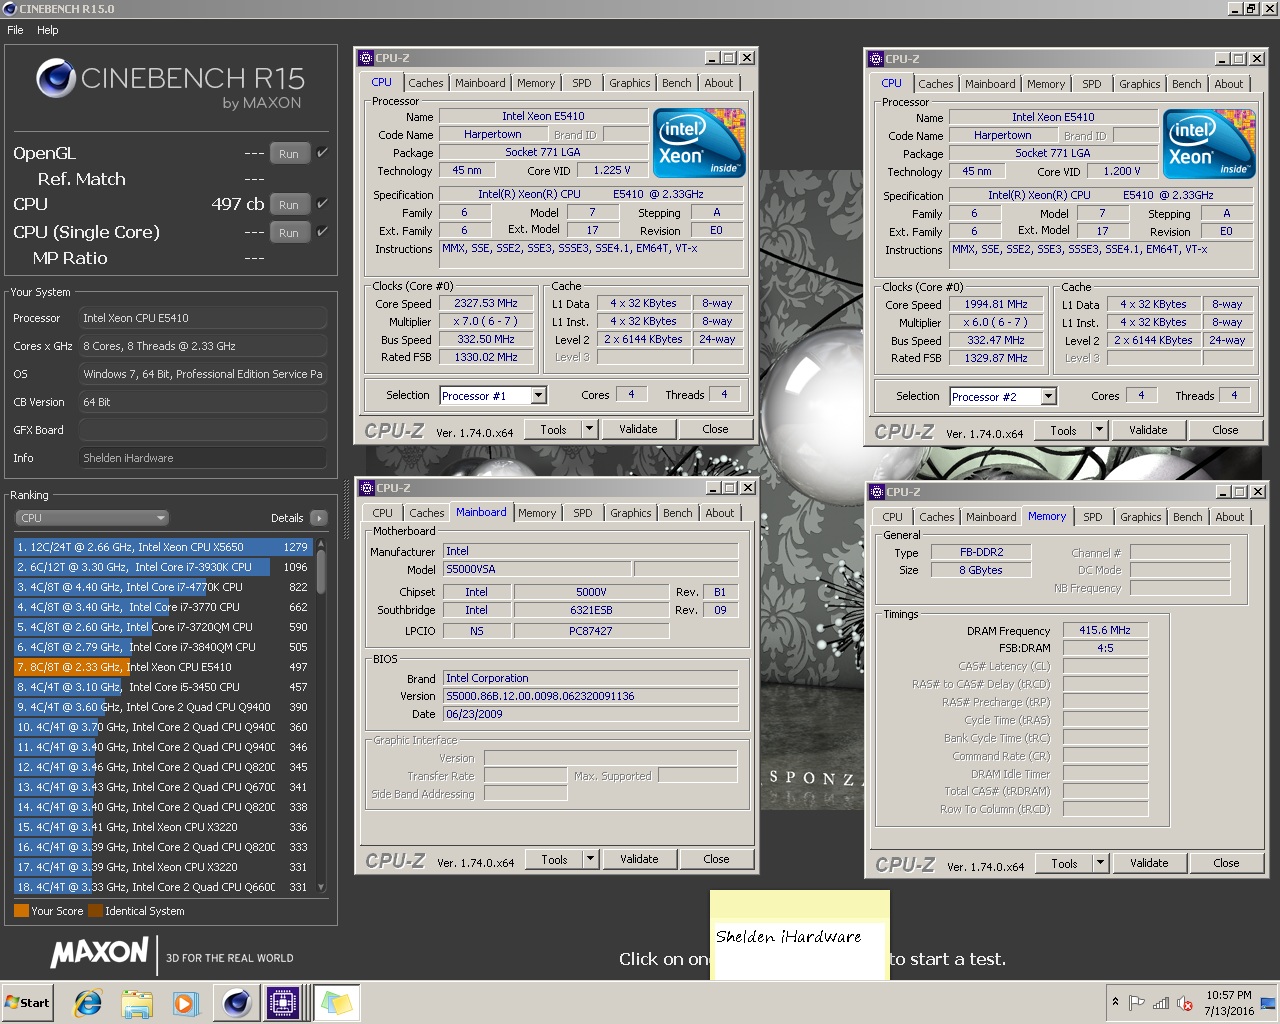The image size is (1280, 1024).
Task: Select ranking row Intel Xeon CPU X5650
Action: point(163,547)
